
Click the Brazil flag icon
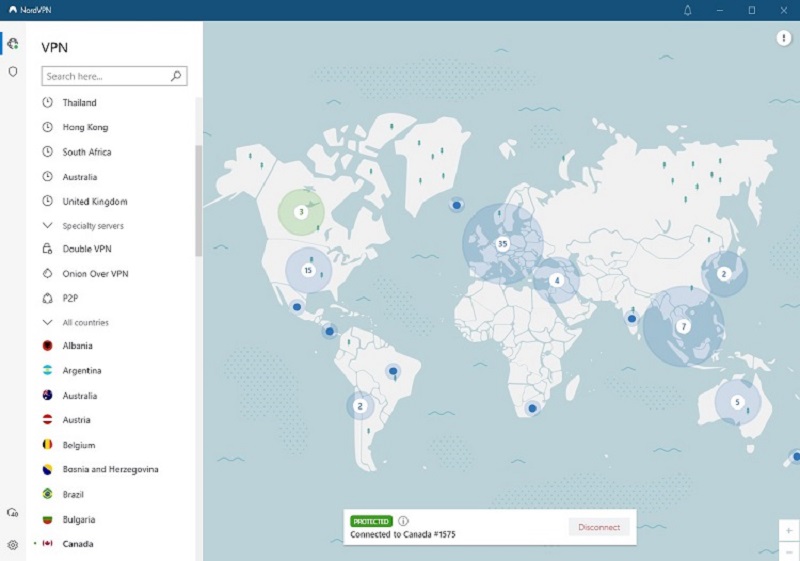47,494
